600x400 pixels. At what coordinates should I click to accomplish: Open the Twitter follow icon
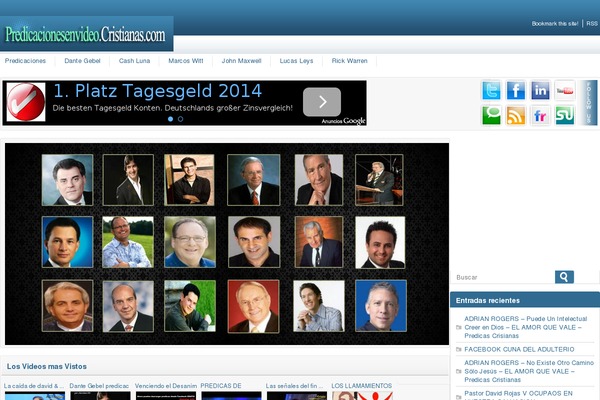(x=491, y=91)
